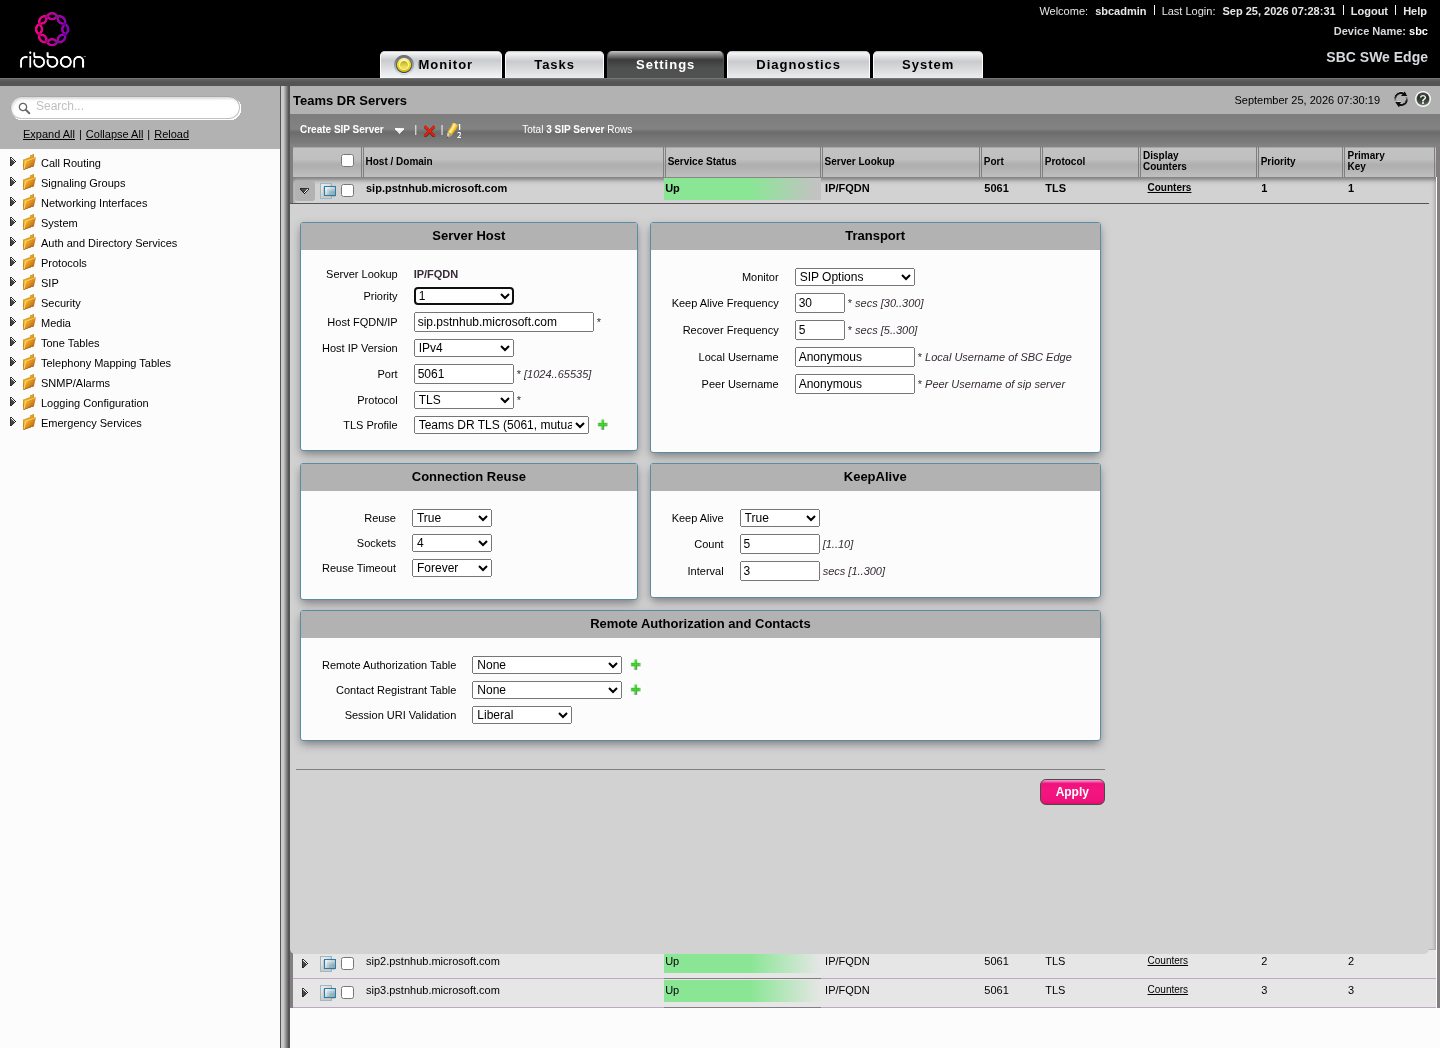Open the Remote Authorization Table dropdown

[x=547, y=665]
